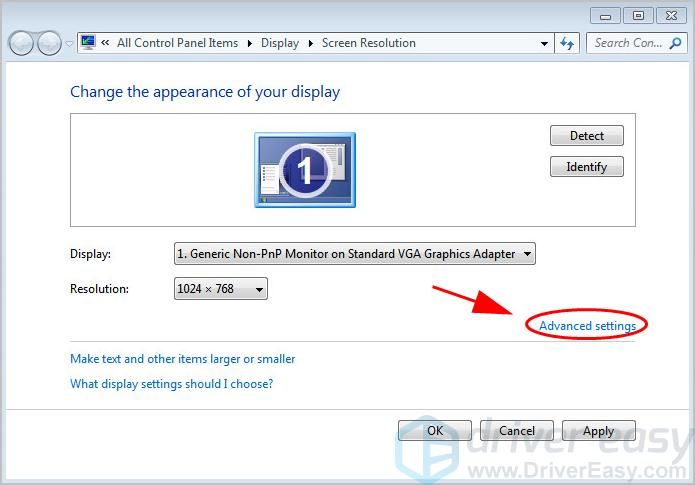695x485 pixels.
Task: Click Make text and other items larger link
Action: click(x=182, y=359)
